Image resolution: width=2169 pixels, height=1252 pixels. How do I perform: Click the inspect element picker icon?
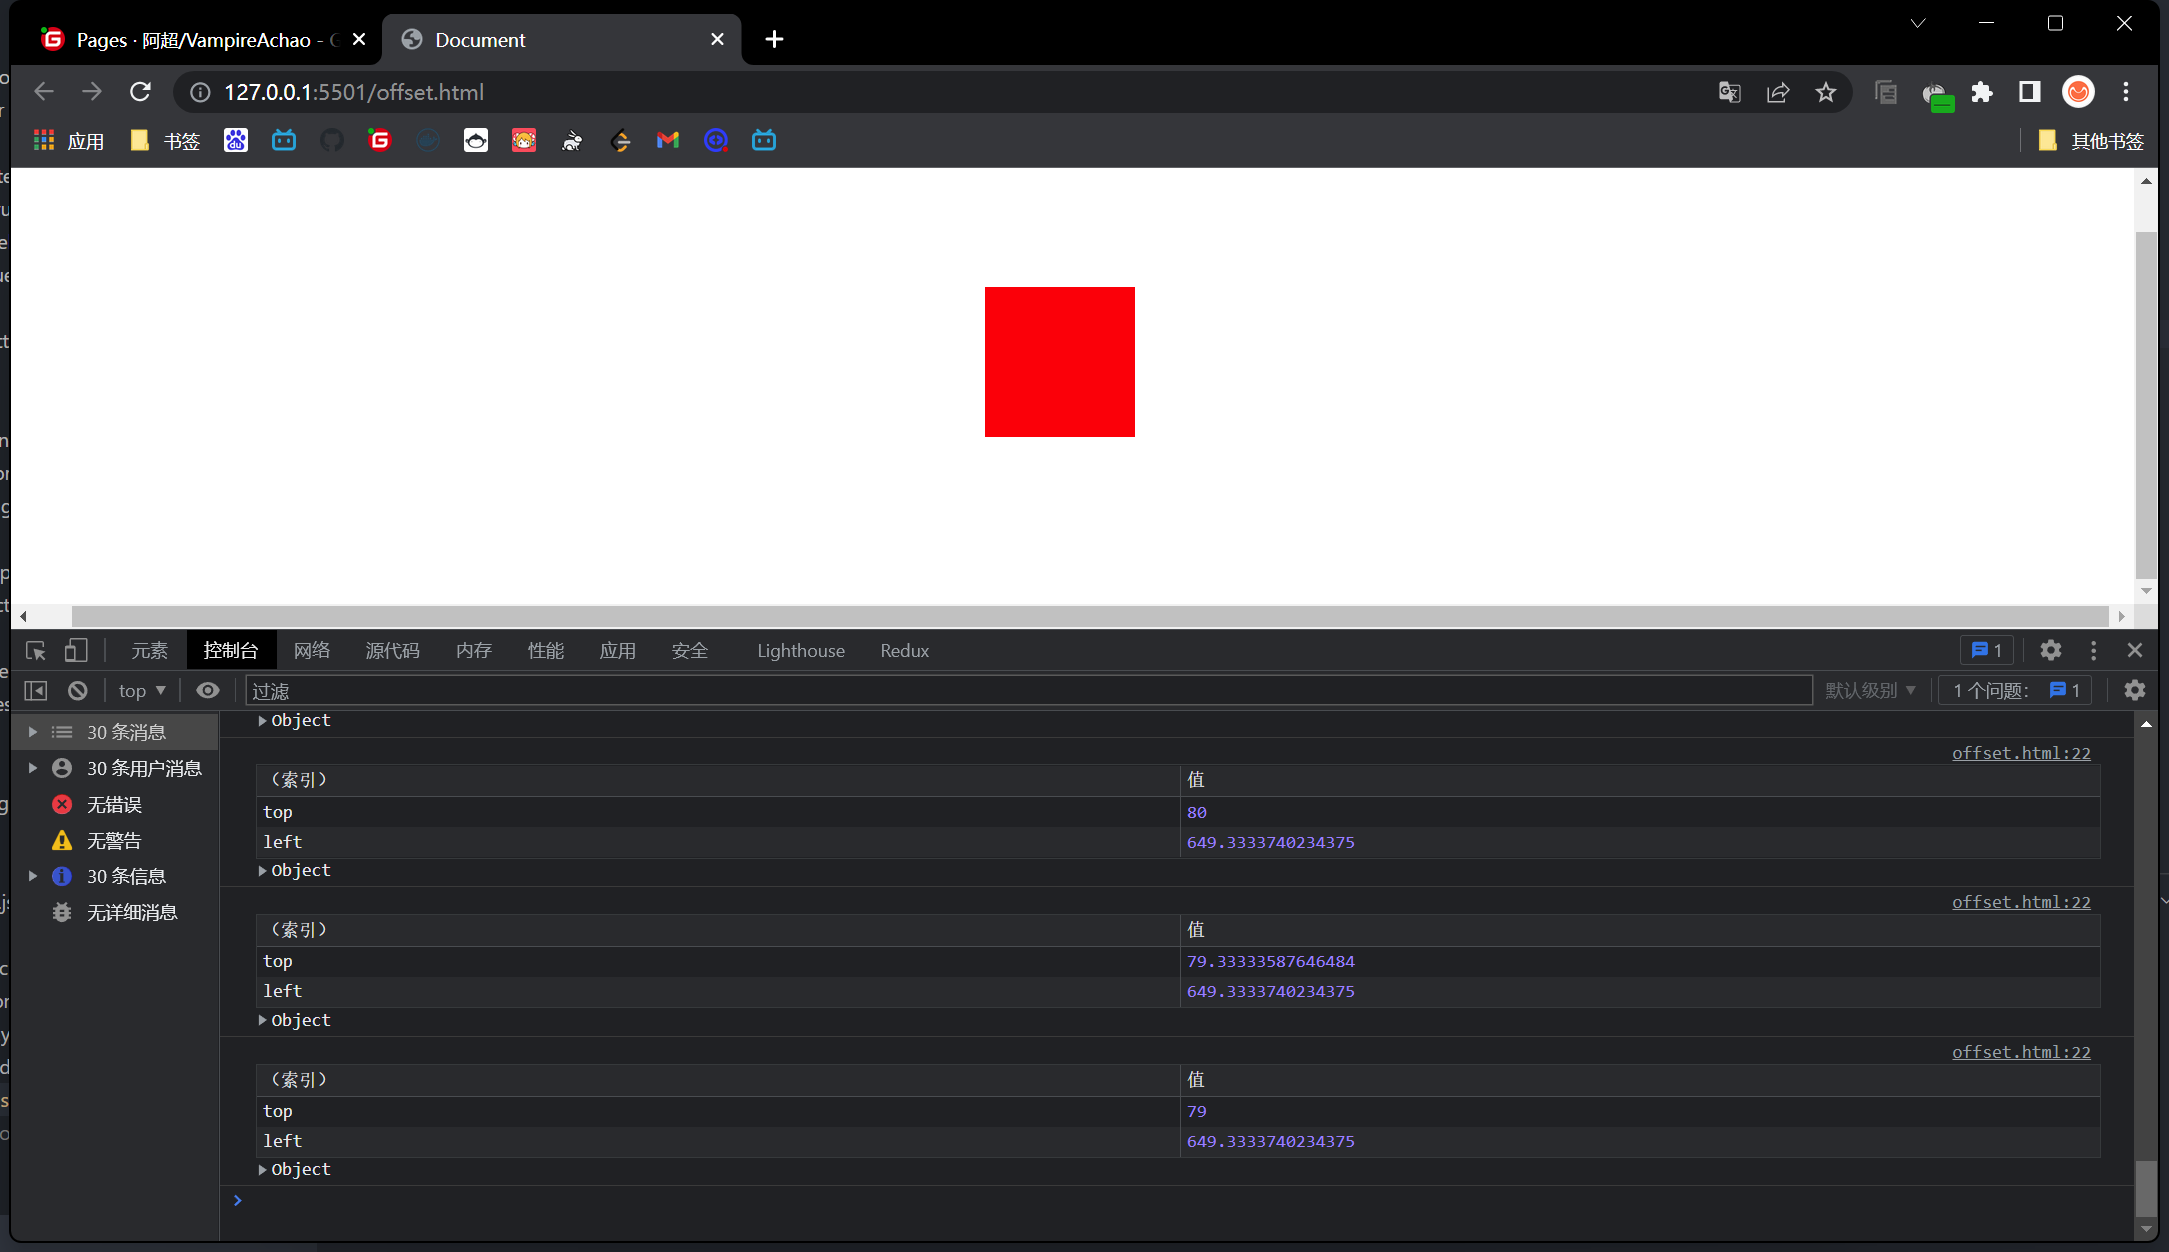click(x=36, y=651)
